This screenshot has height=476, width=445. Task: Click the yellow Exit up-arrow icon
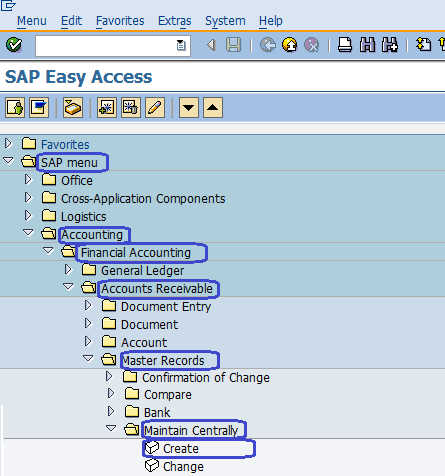(x=290, y=45)
